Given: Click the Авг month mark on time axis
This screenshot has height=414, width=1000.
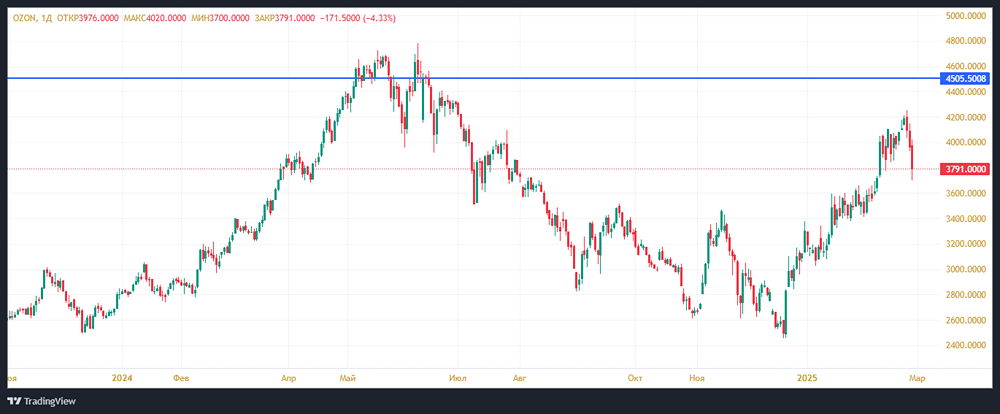Looking at the screenshot, I should 518,379.
